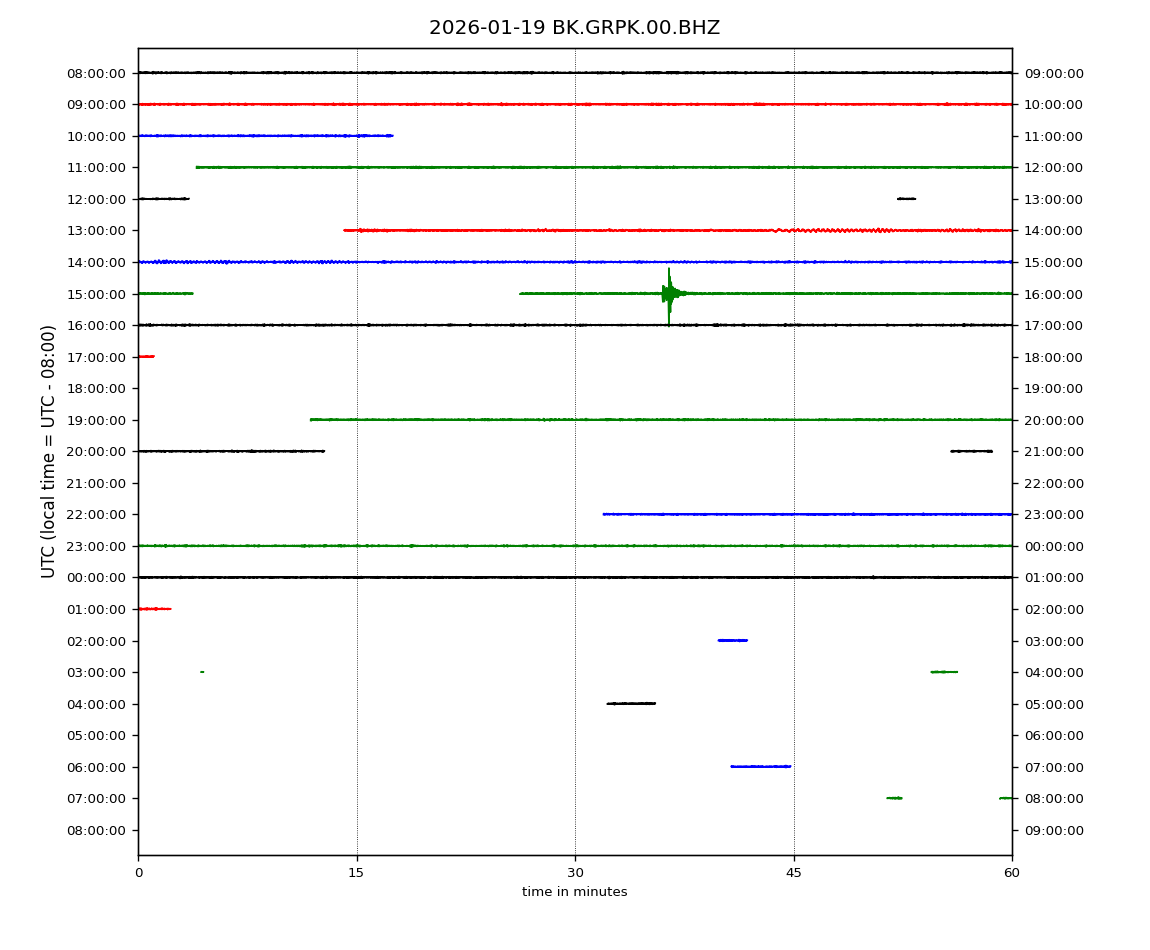This screenshot has width=1150, height=950.
Task: Click the green trace in 19:00 row
Action: [x=660, y=419]
